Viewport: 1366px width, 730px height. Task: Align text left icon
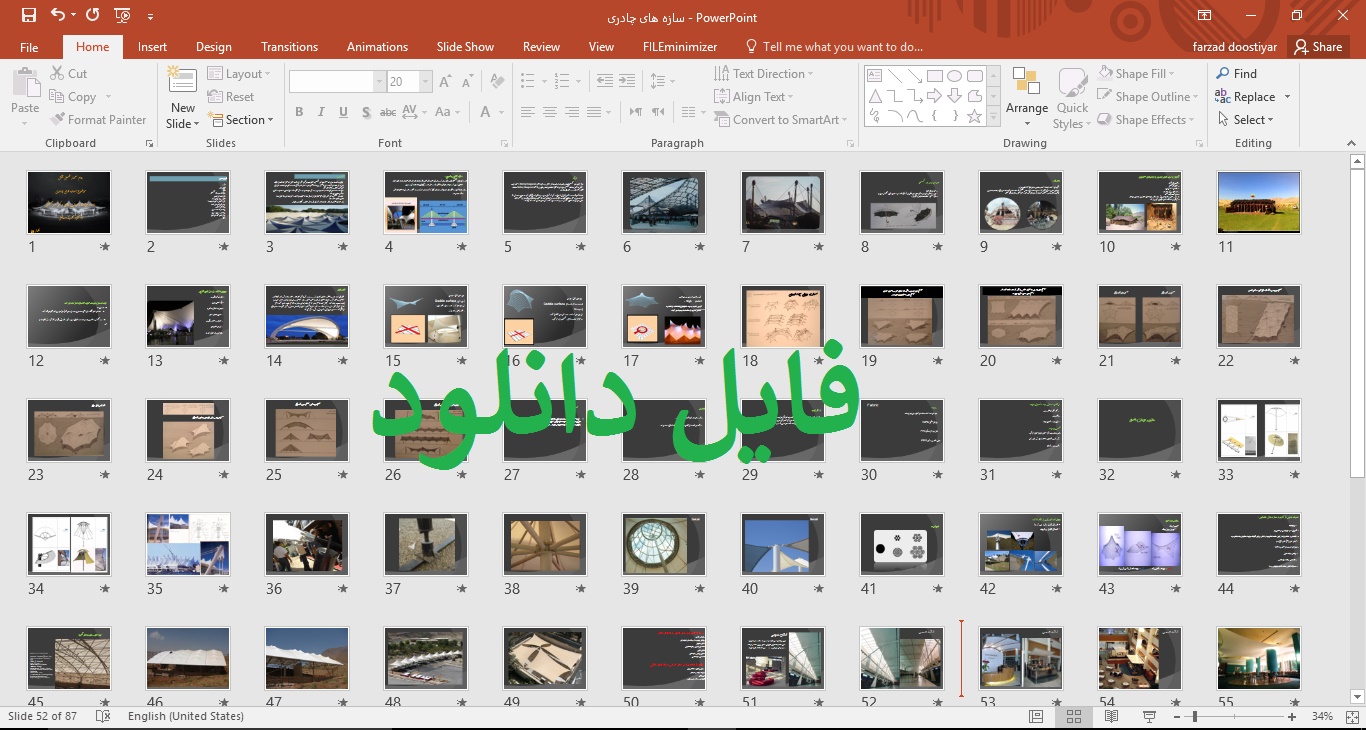pyautogui.click(x=528, y=112)
